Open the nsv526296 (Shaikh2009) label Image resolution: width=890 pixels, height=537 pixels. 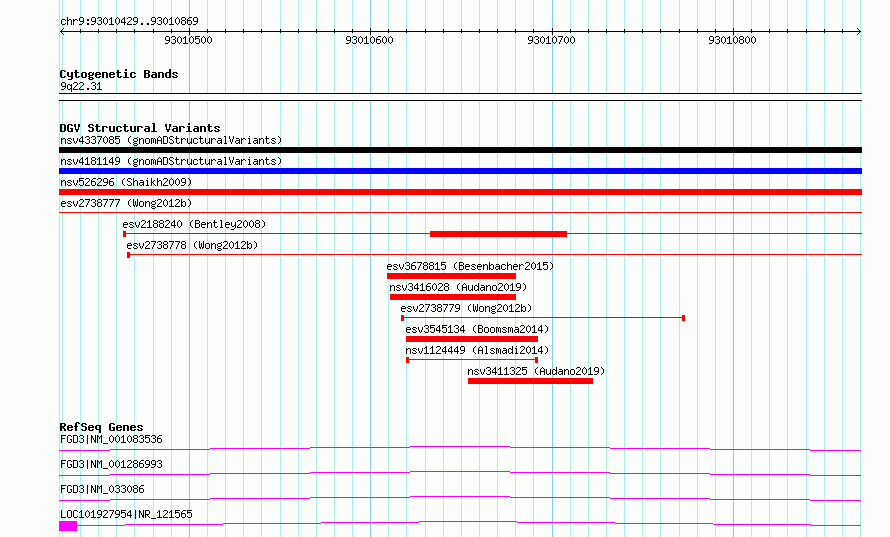(126, 182)
